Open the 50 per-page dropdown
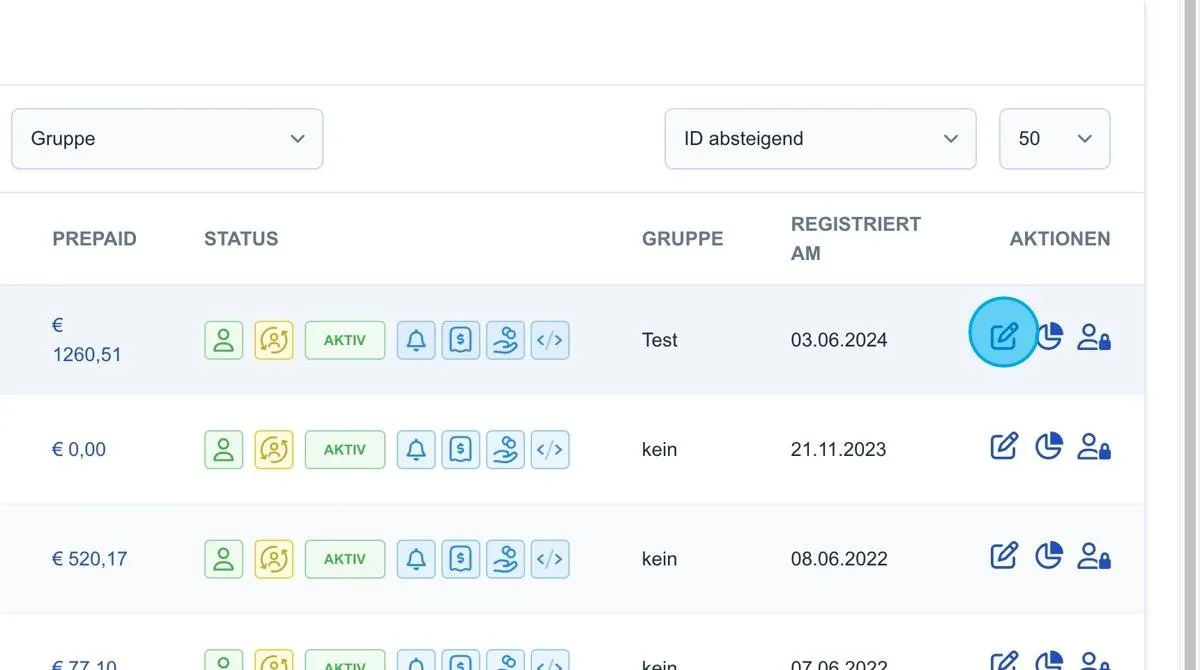The height and width of the screenshot is (670, 1200). [1054, 139]
